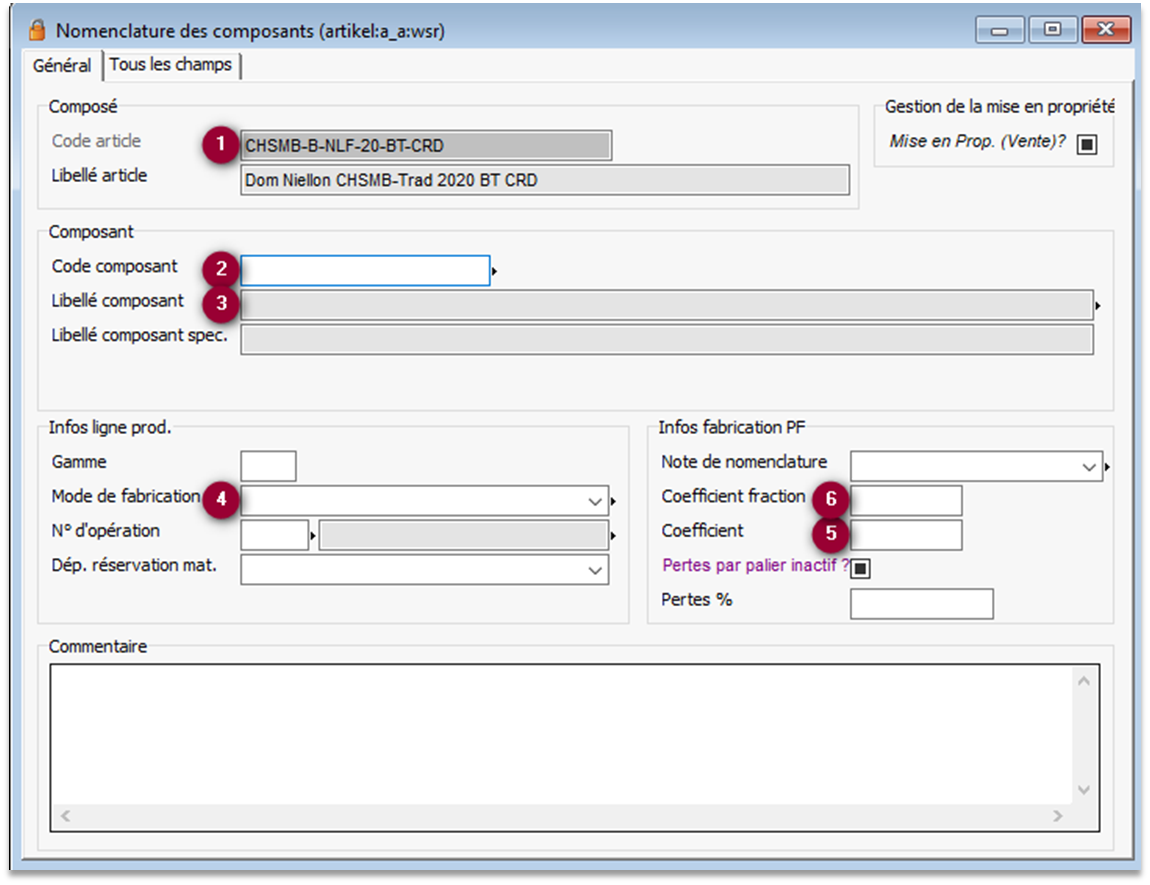Click the Gamme input field
The image size is (1150, 885).
coord(268,466)
